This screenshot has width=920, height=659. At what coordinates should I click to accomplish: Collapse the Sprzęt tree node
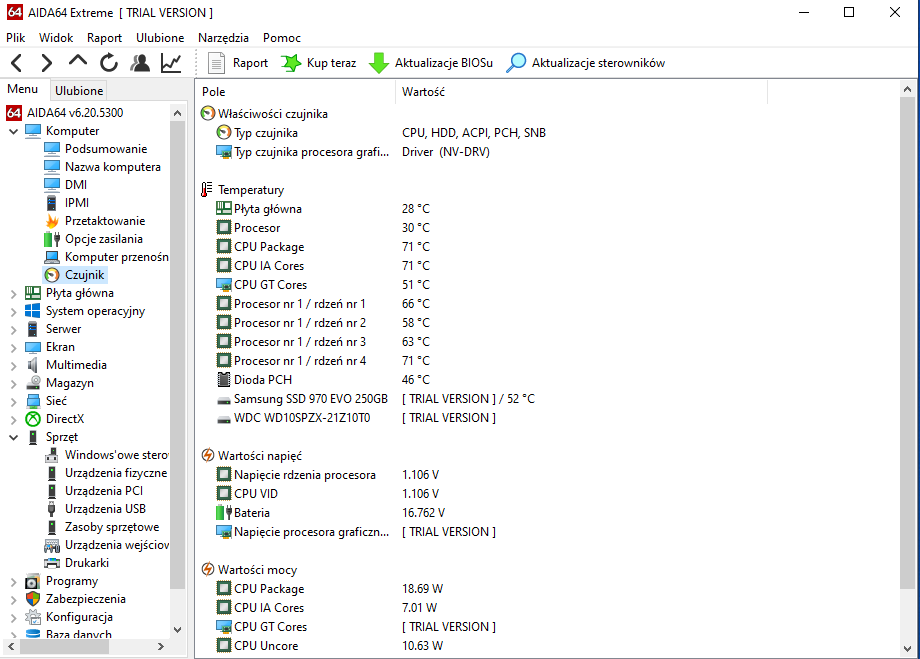(13, 437)
